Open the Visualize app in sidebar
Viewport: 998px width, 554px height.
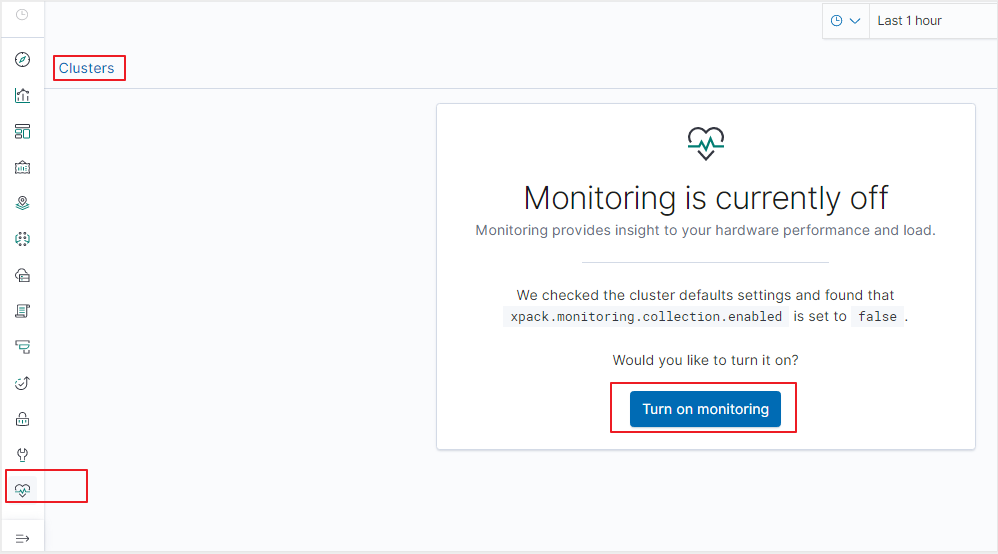click(22, 96)
